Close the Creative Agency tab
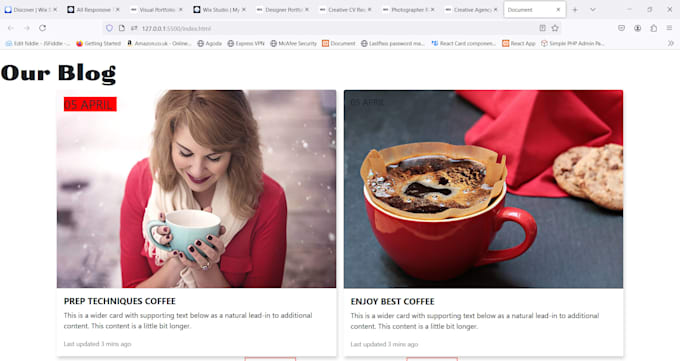 click(x=495, y=10)
